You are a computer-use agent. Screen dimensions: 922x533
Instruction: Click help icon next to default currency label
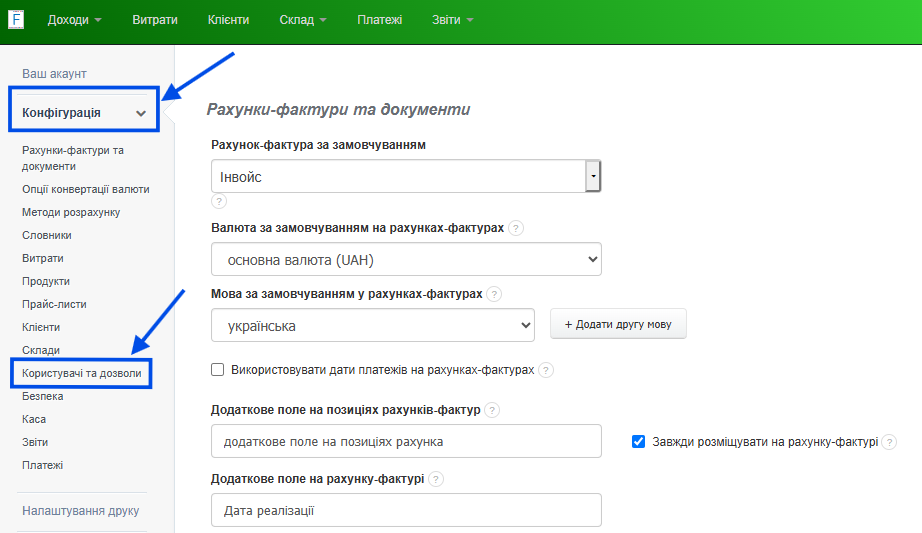(515, 228)
